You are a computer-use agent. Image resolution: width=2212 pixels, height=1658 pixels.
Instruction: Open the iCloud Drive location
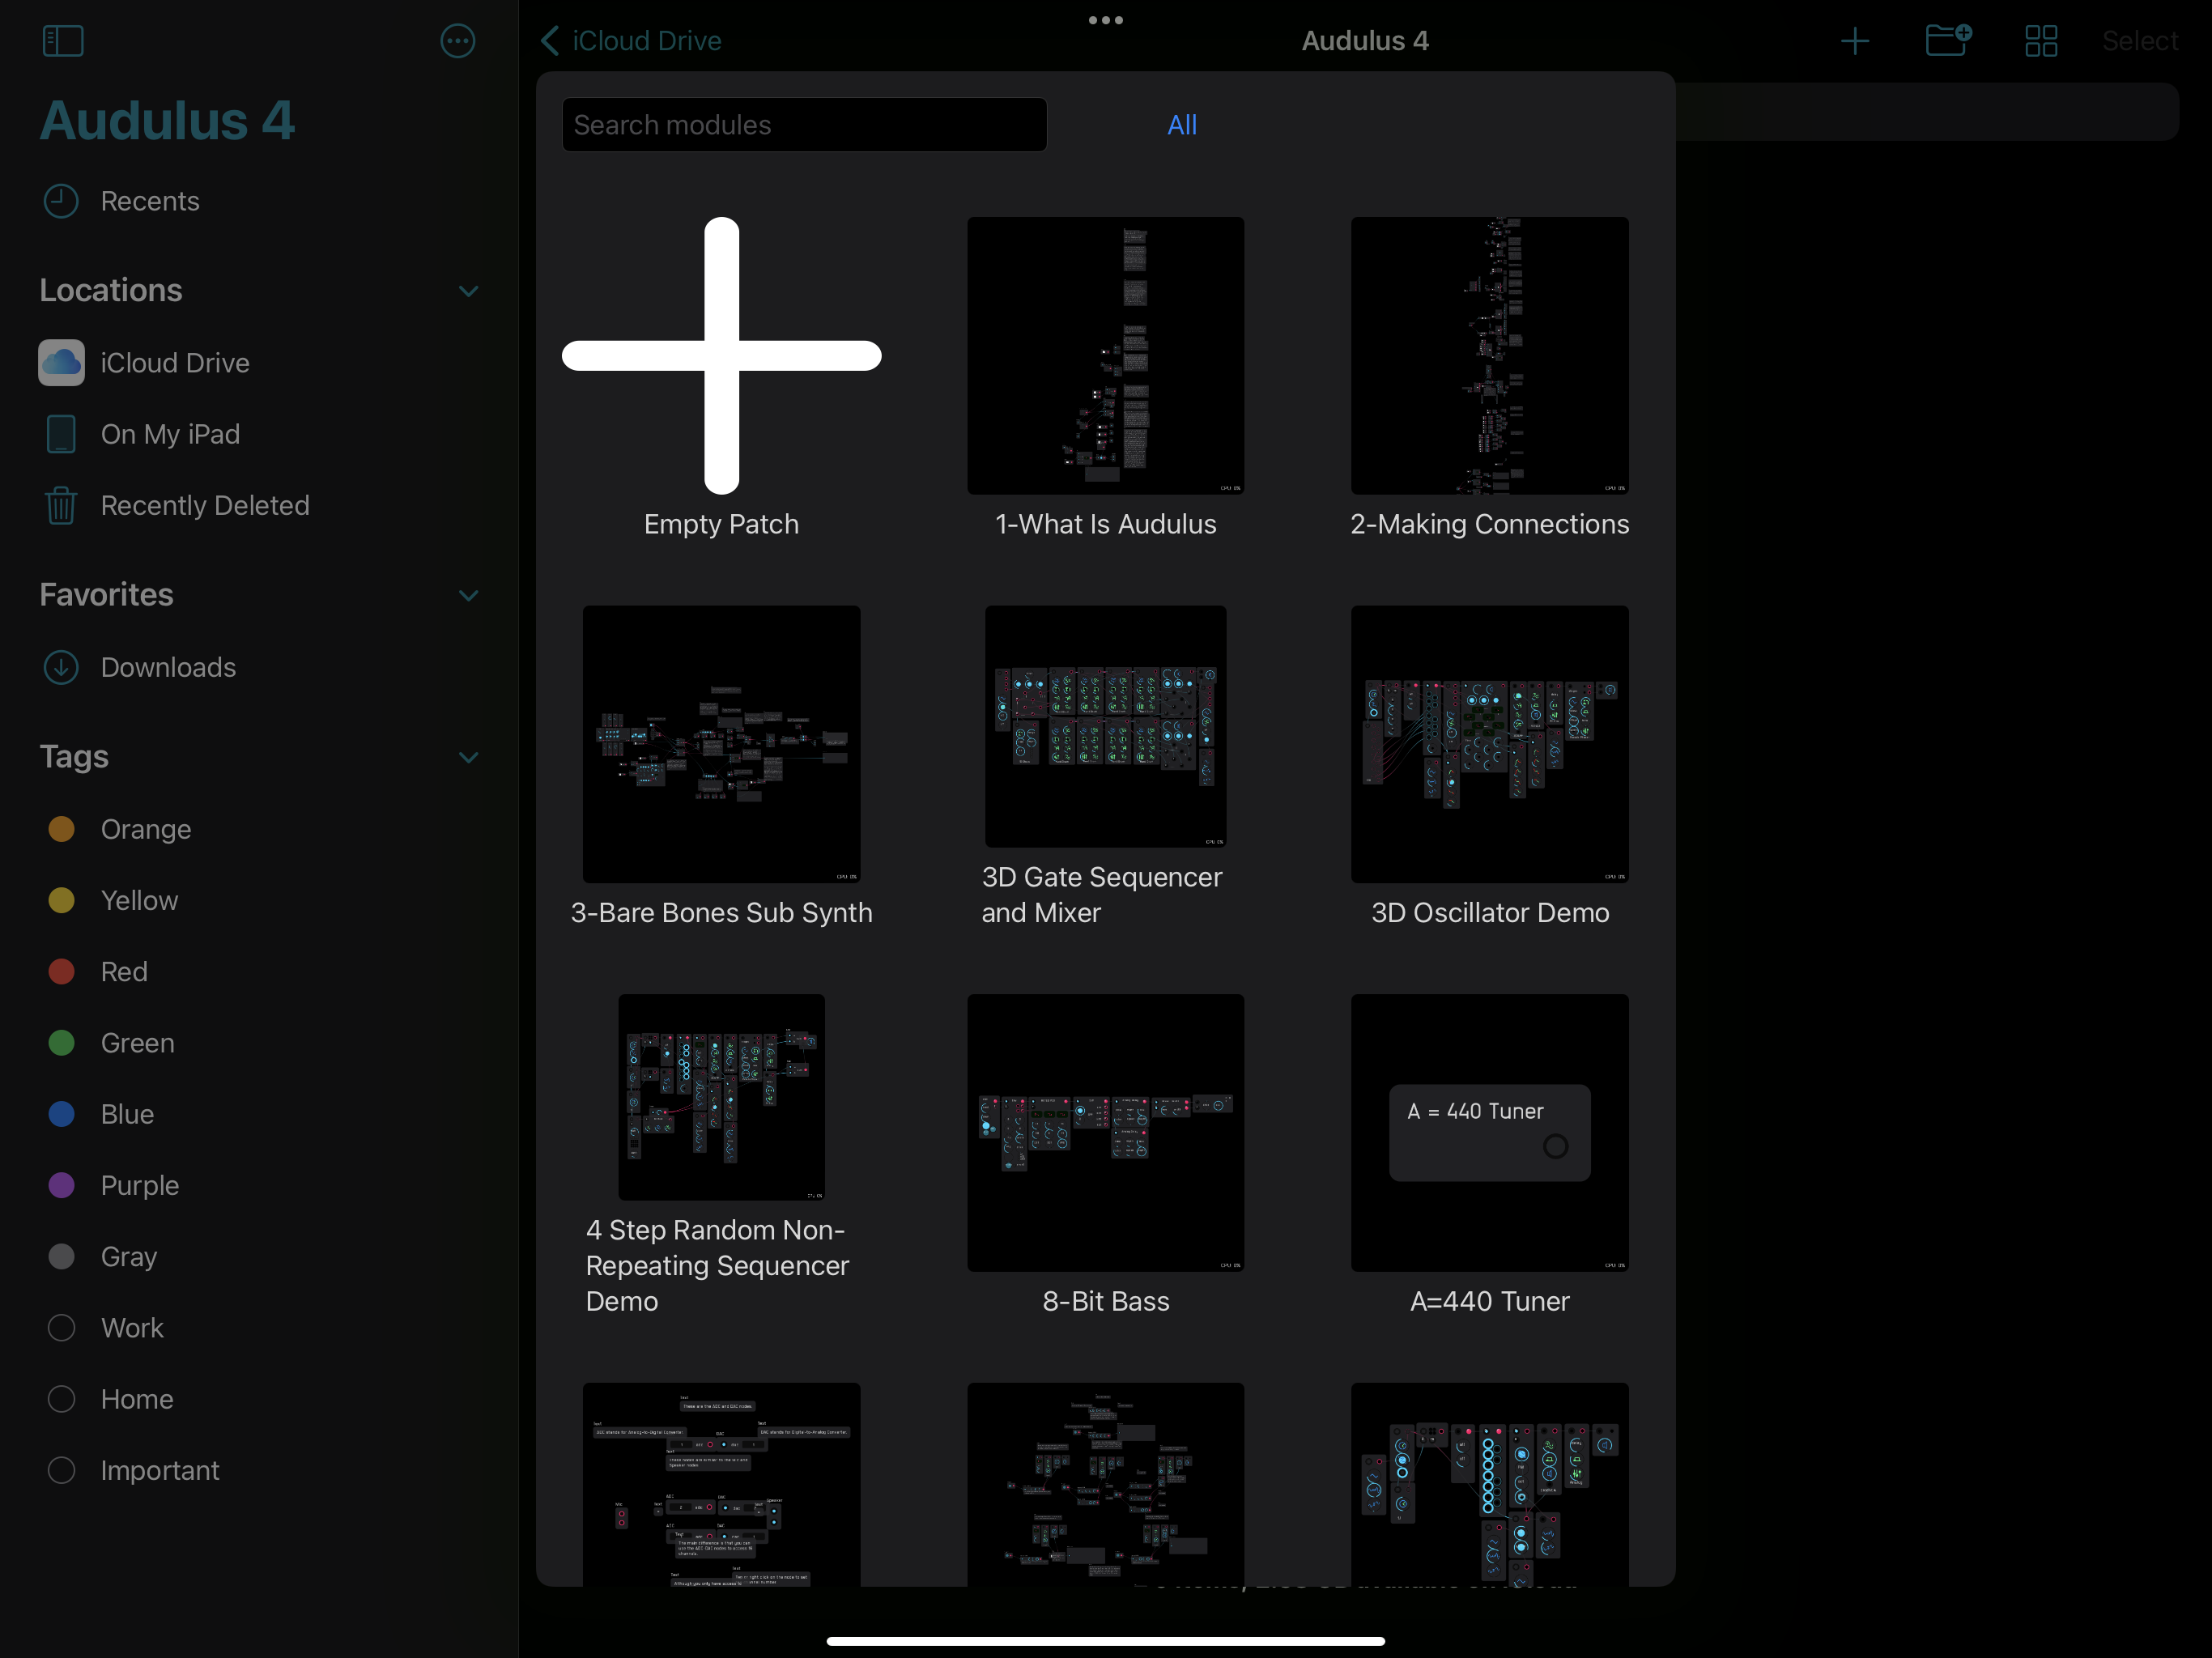[174, 362]
